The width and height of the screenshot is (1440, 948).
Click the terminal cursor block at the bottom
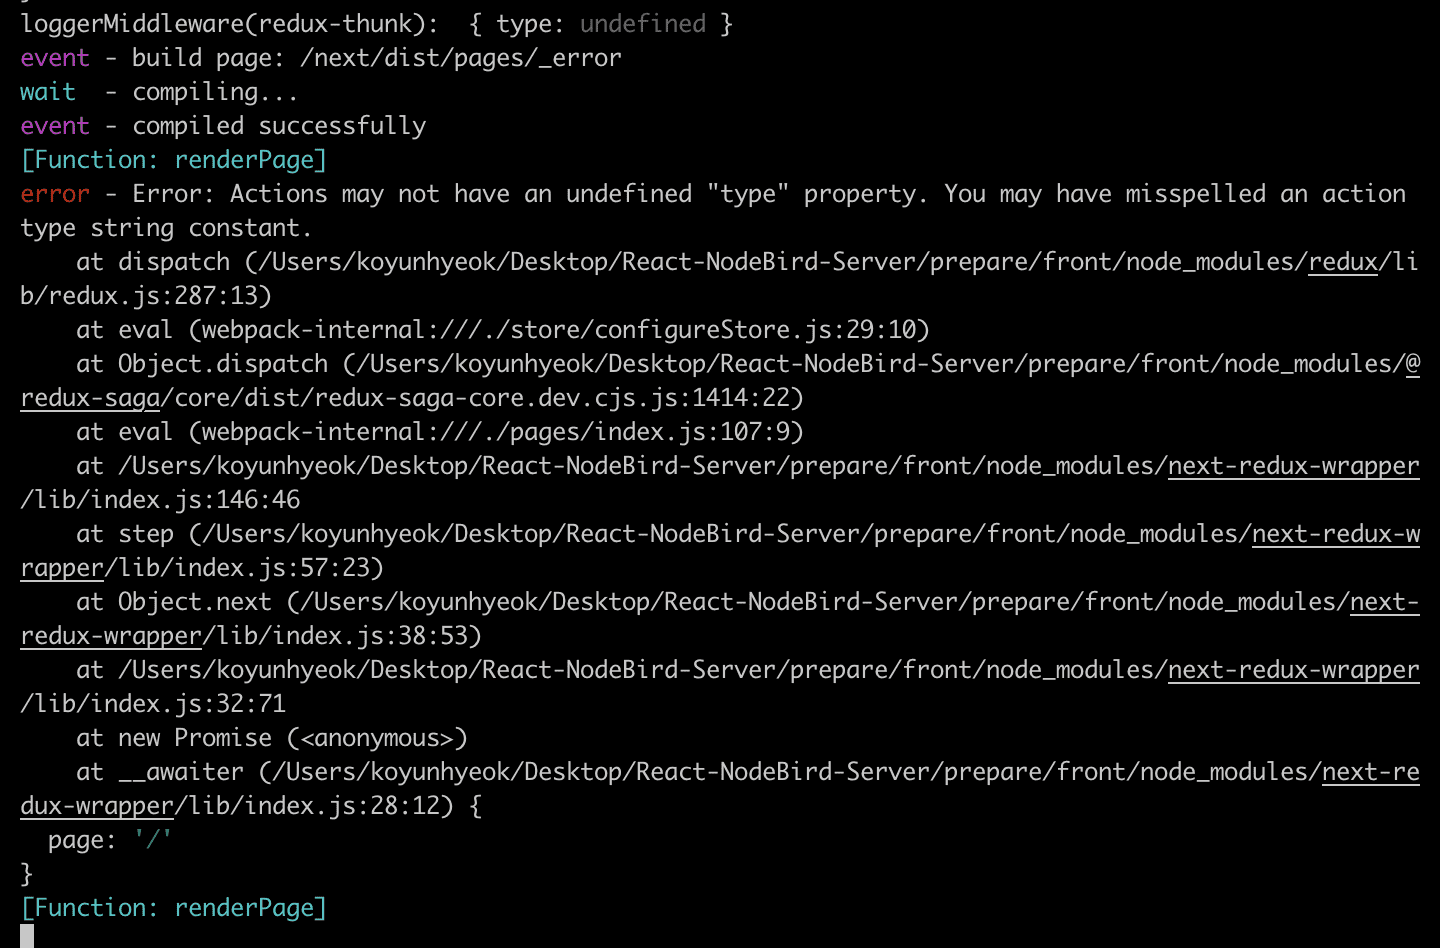pos(27,936)
